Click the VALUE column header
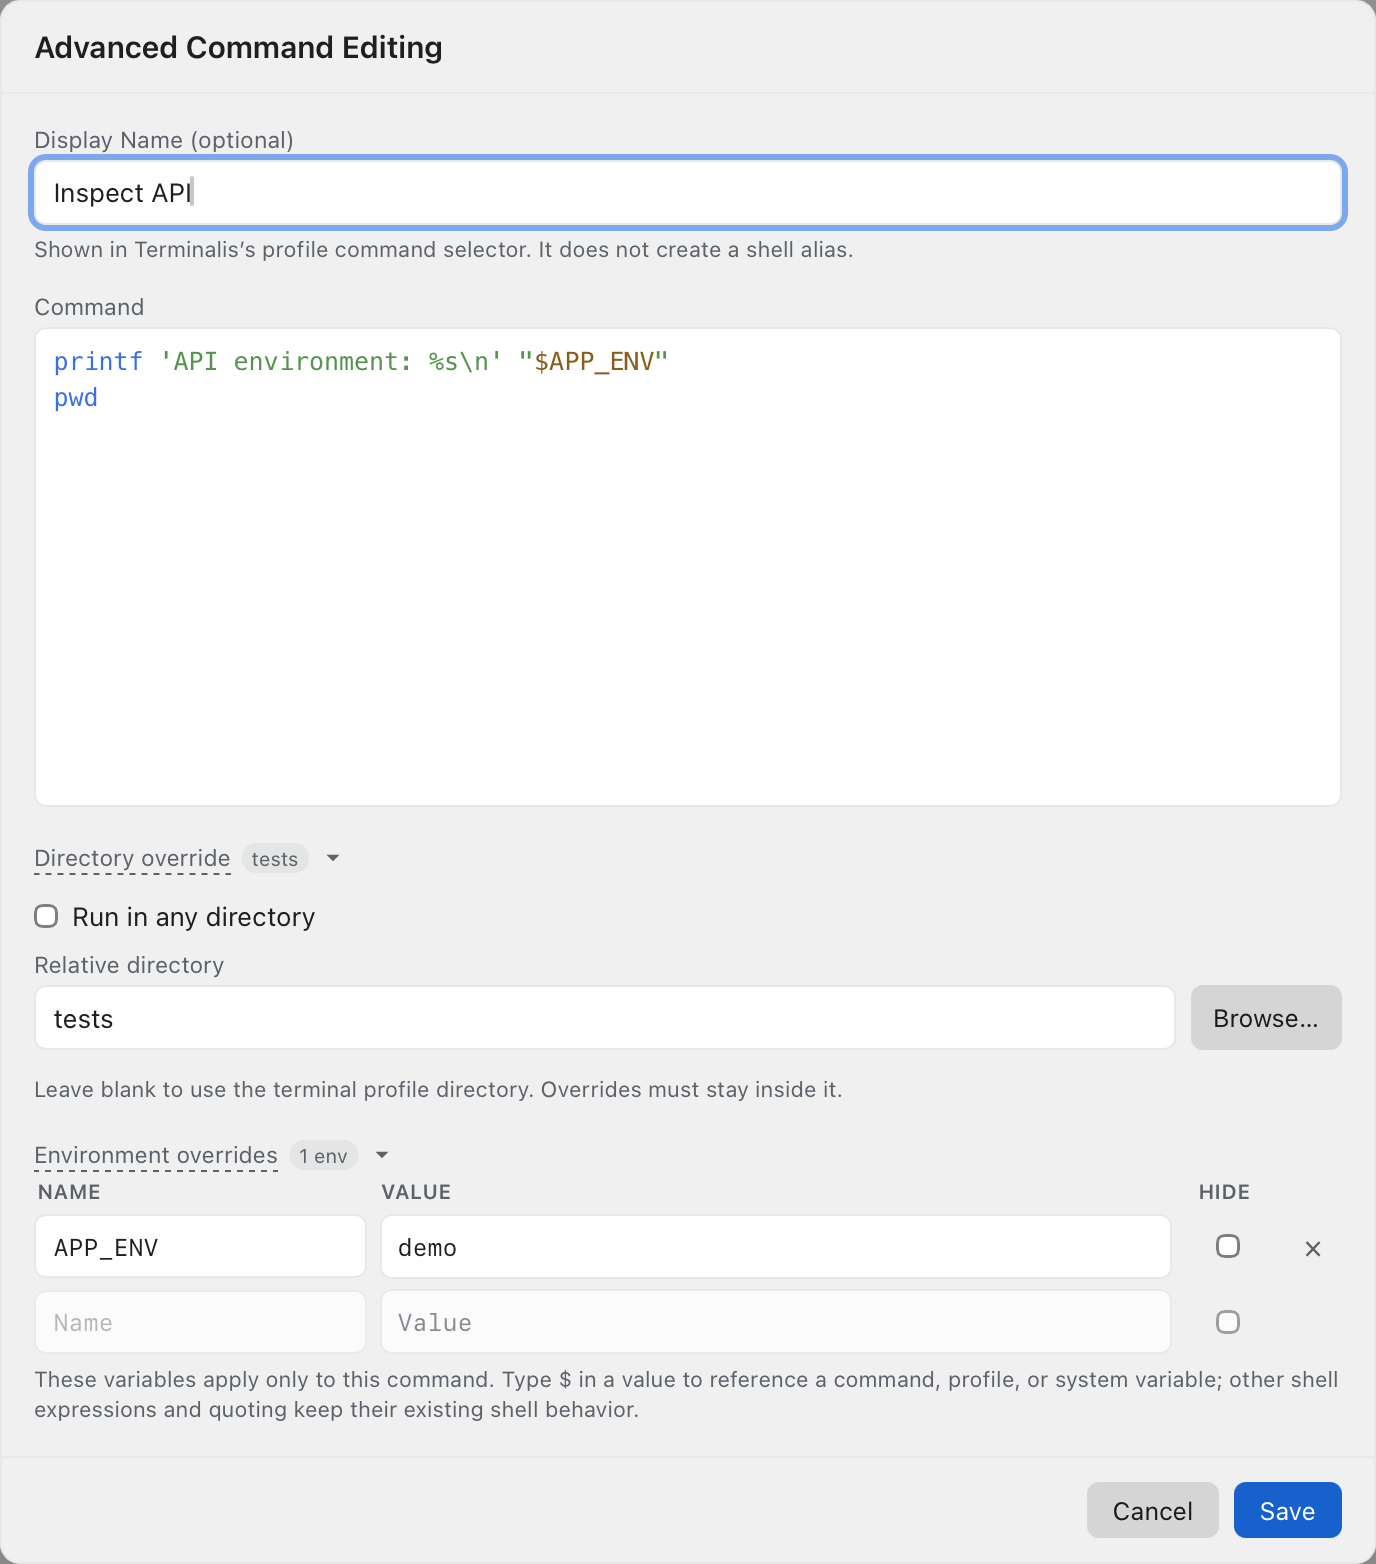 416,1192
